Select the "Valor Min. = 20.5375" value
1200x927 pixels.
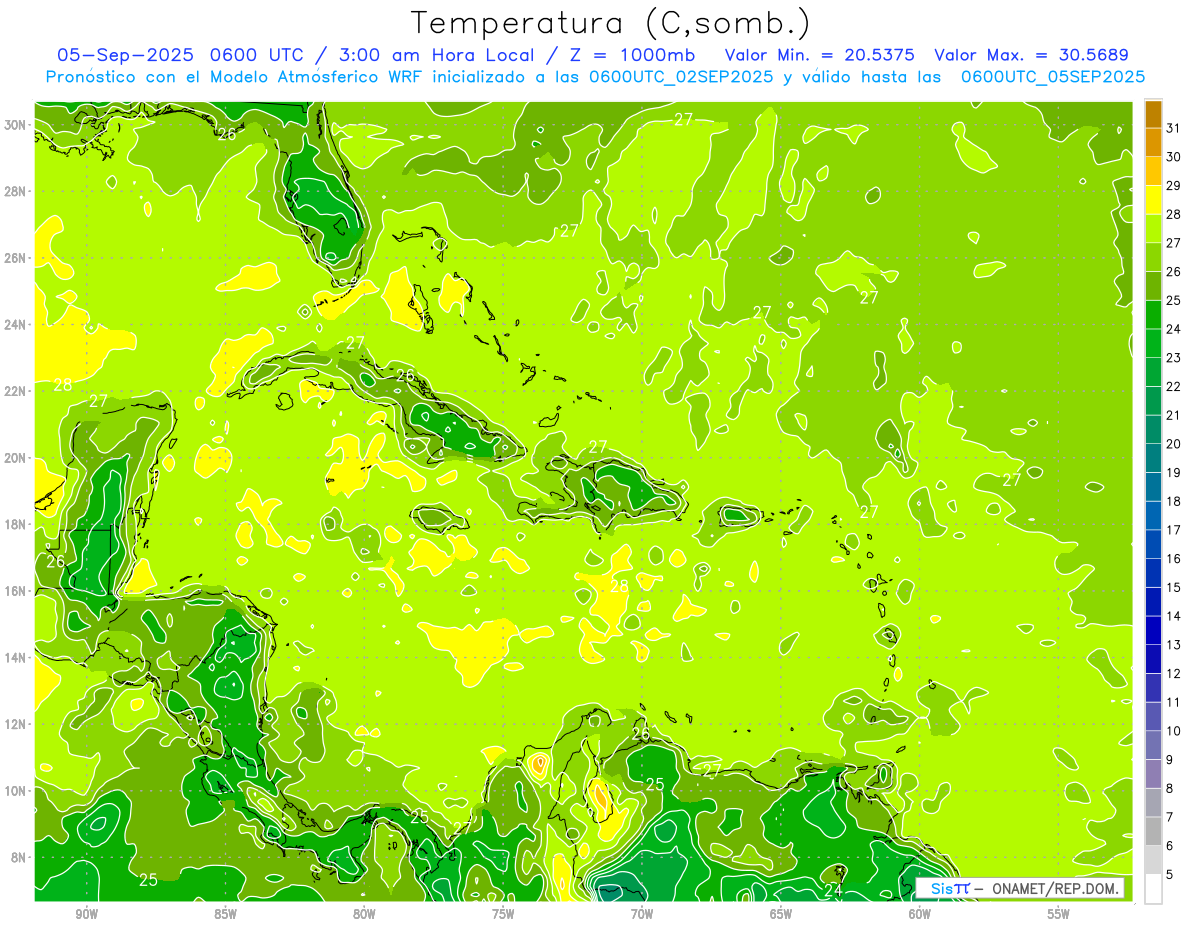819,54
